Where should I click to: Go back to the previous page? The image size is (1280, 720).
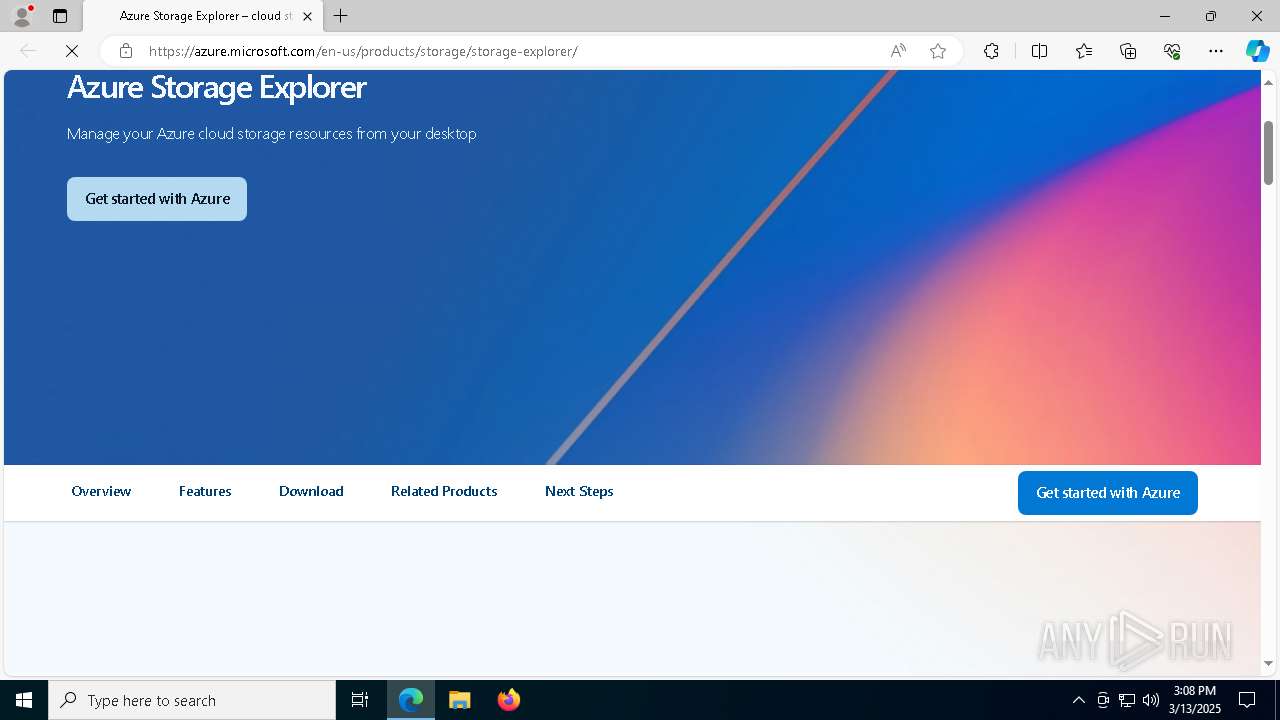[x=28, y=51]
